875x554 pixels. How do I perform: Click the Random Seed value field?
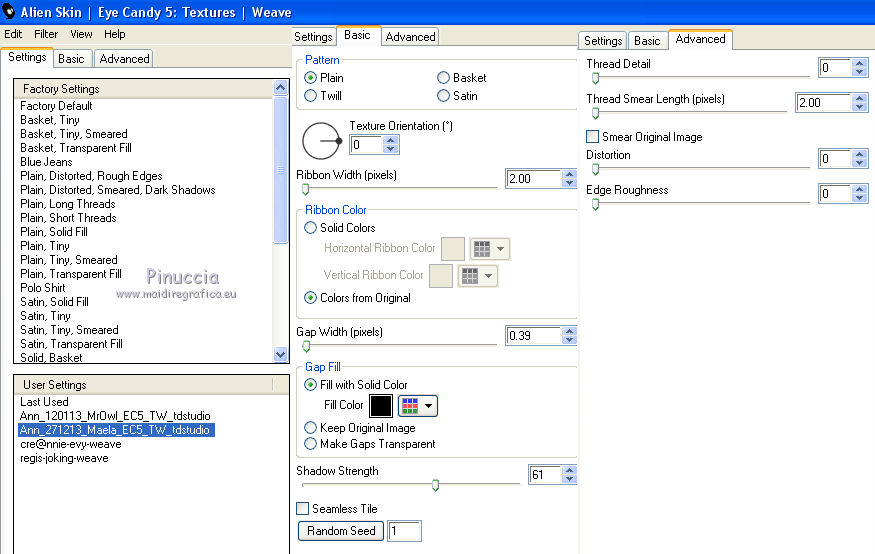[404, 531]
